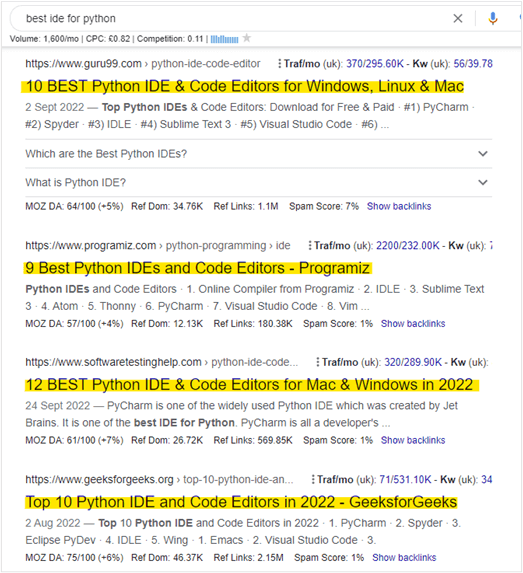Click the GeeksforGeeks traffic value 71/531.10K
Image resolution: width=523 pixels, height=573 pixels.
pyautogui.click(x=405, y=479)
